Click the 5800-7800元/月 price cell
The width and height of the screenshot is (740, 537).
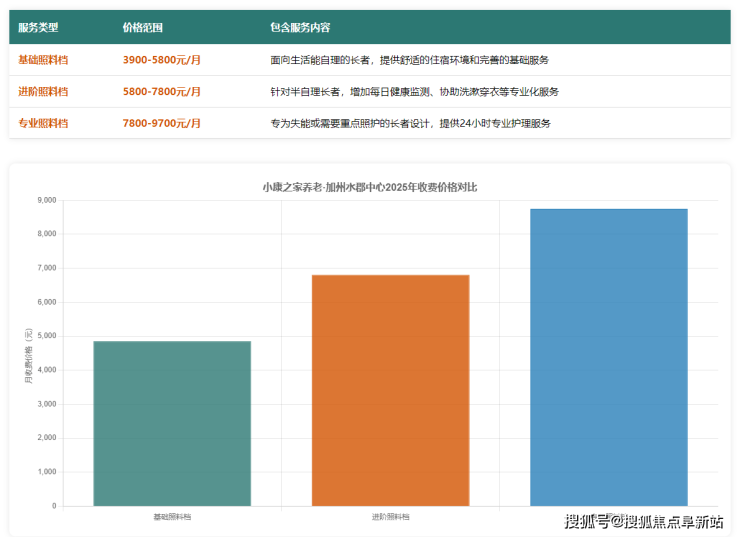(x=162, y=92)
